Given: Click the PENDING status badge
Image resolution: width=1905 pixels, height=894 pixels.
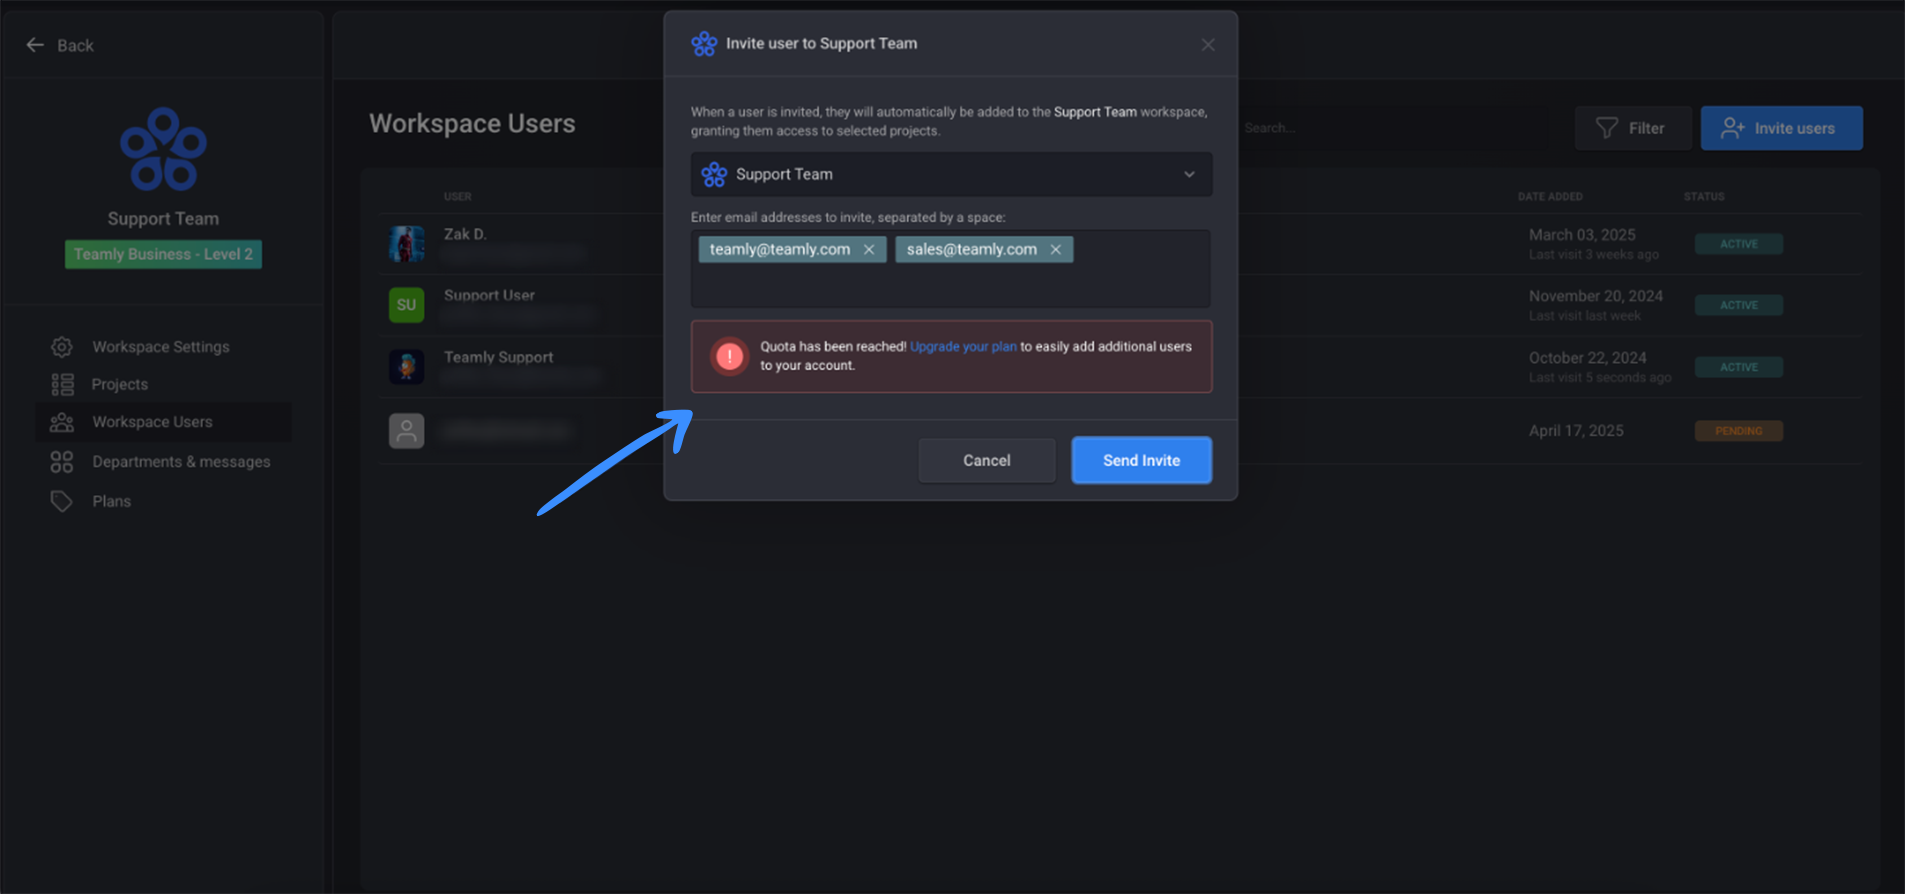Looking at the screenshot, I should [1738, 431].
